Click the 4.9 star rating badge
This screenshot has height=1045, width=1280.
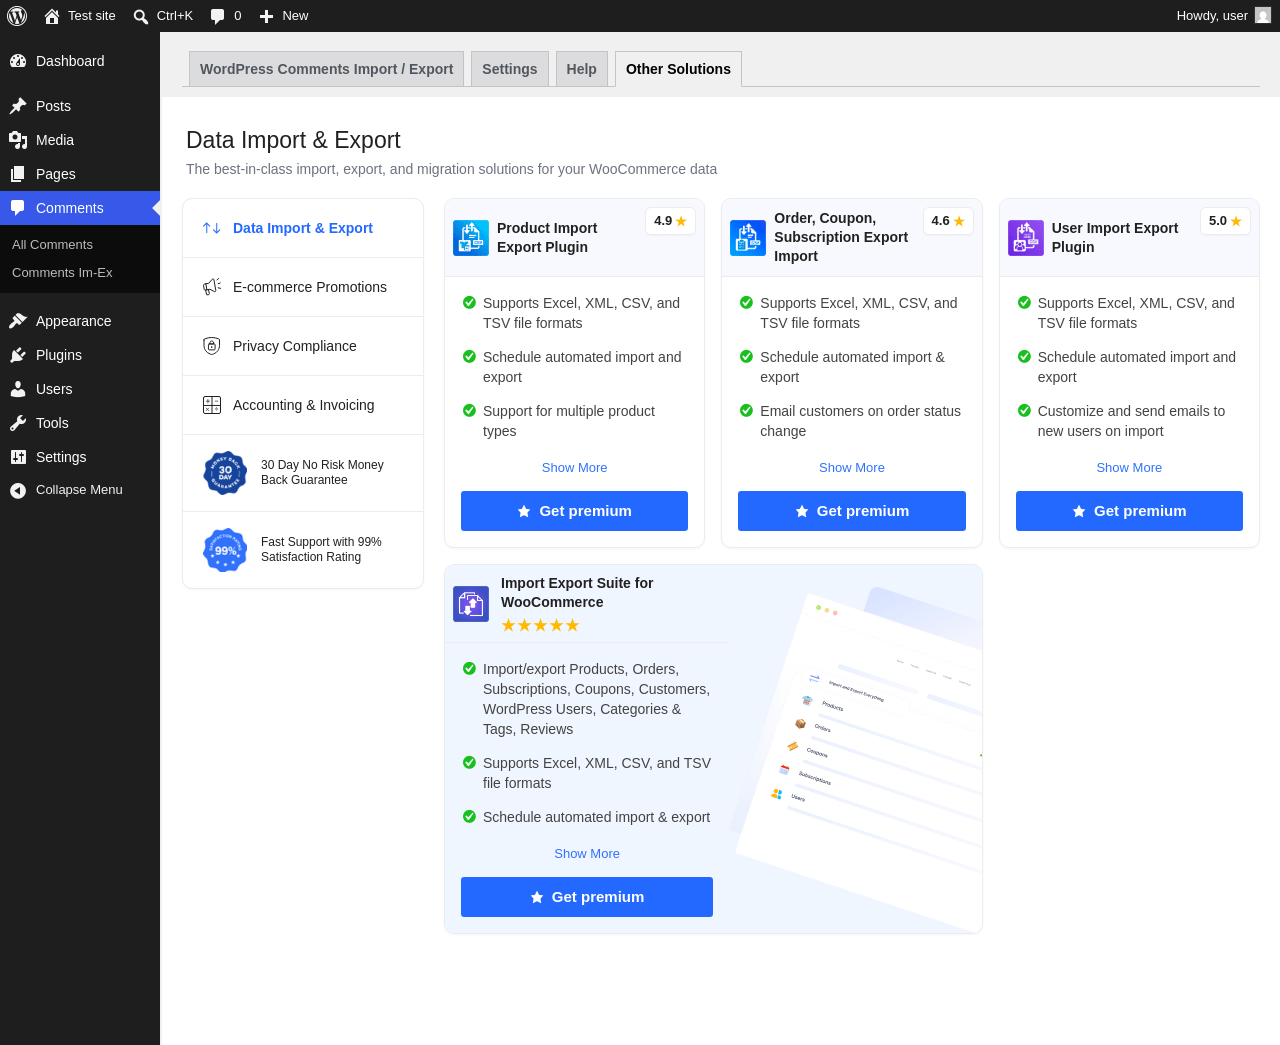click(x=670, y=221)
